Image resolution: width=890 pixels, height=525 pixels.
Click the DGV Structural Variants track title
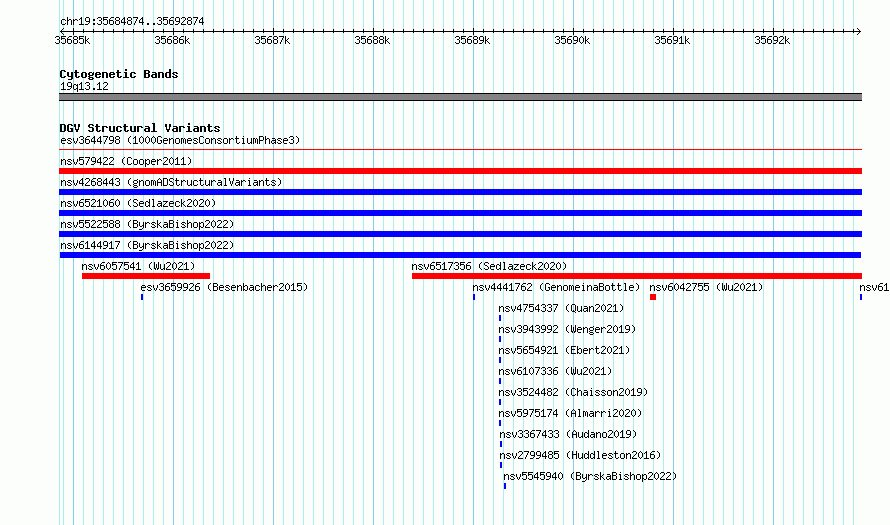[140, 128]
